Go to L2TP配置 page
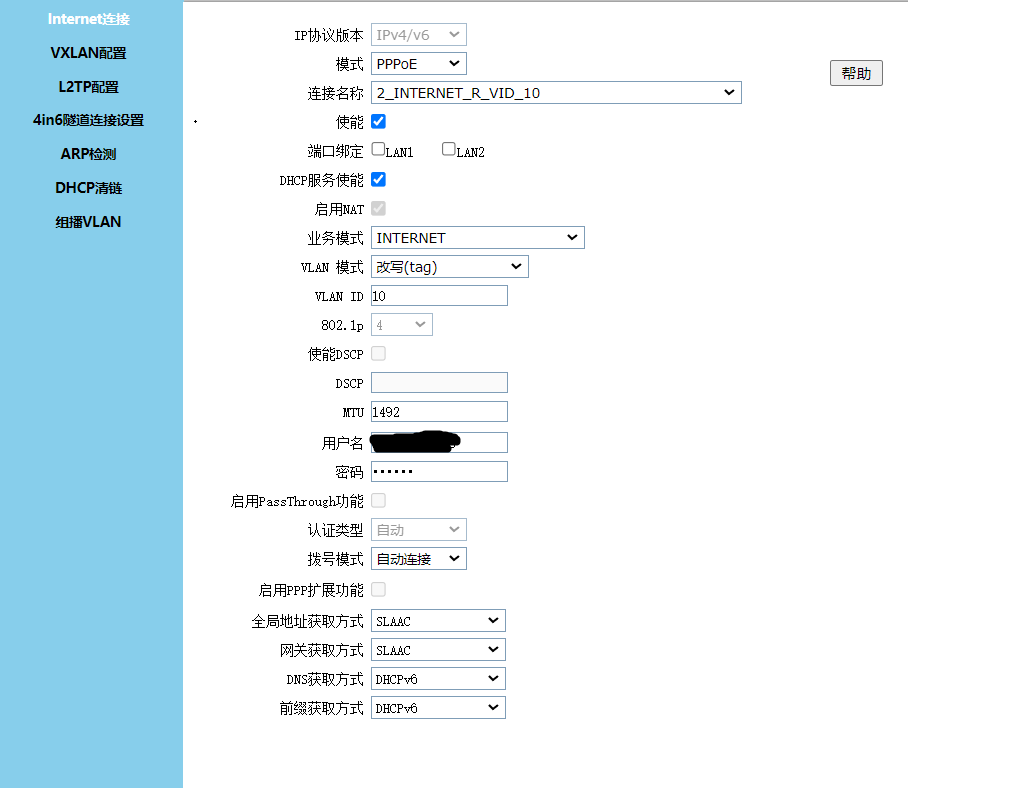Image resolution: width=1029 pixels, height=788 pixels. tap(89, 87)
